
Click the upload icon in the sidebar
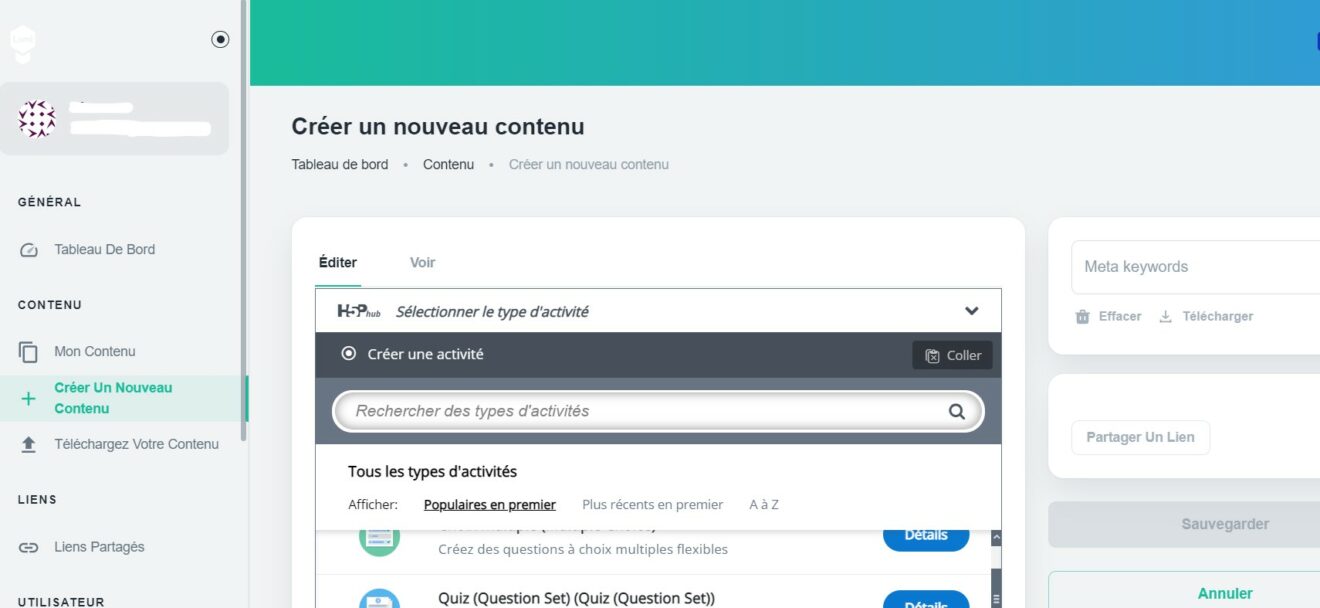[29, 444]
